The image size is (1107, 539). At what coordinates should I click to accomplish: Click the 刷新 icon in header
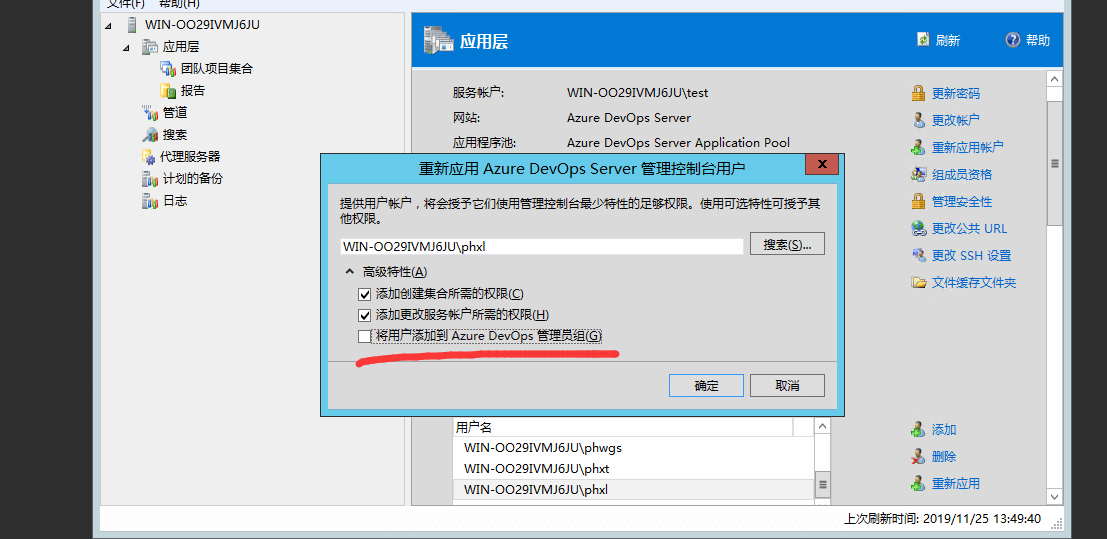[923, 40]
